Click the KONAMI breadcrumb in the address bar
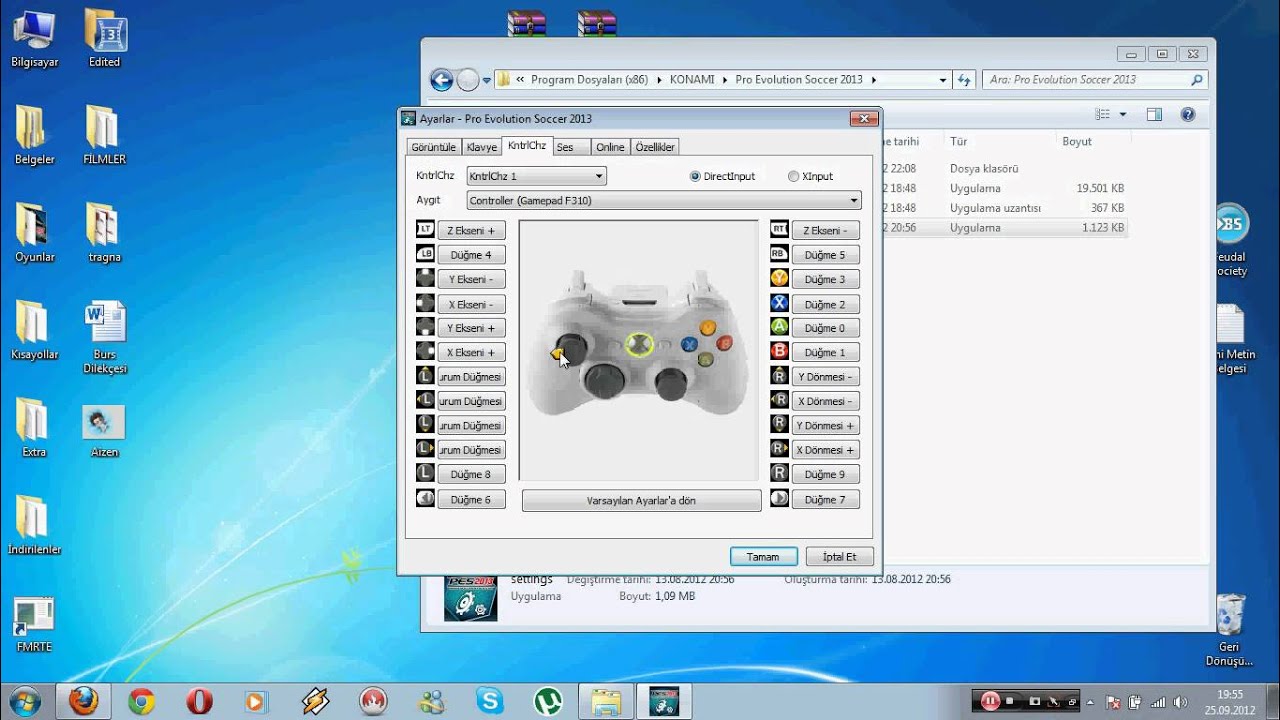Screen dimensions: 1280x720 coord(692,80)
